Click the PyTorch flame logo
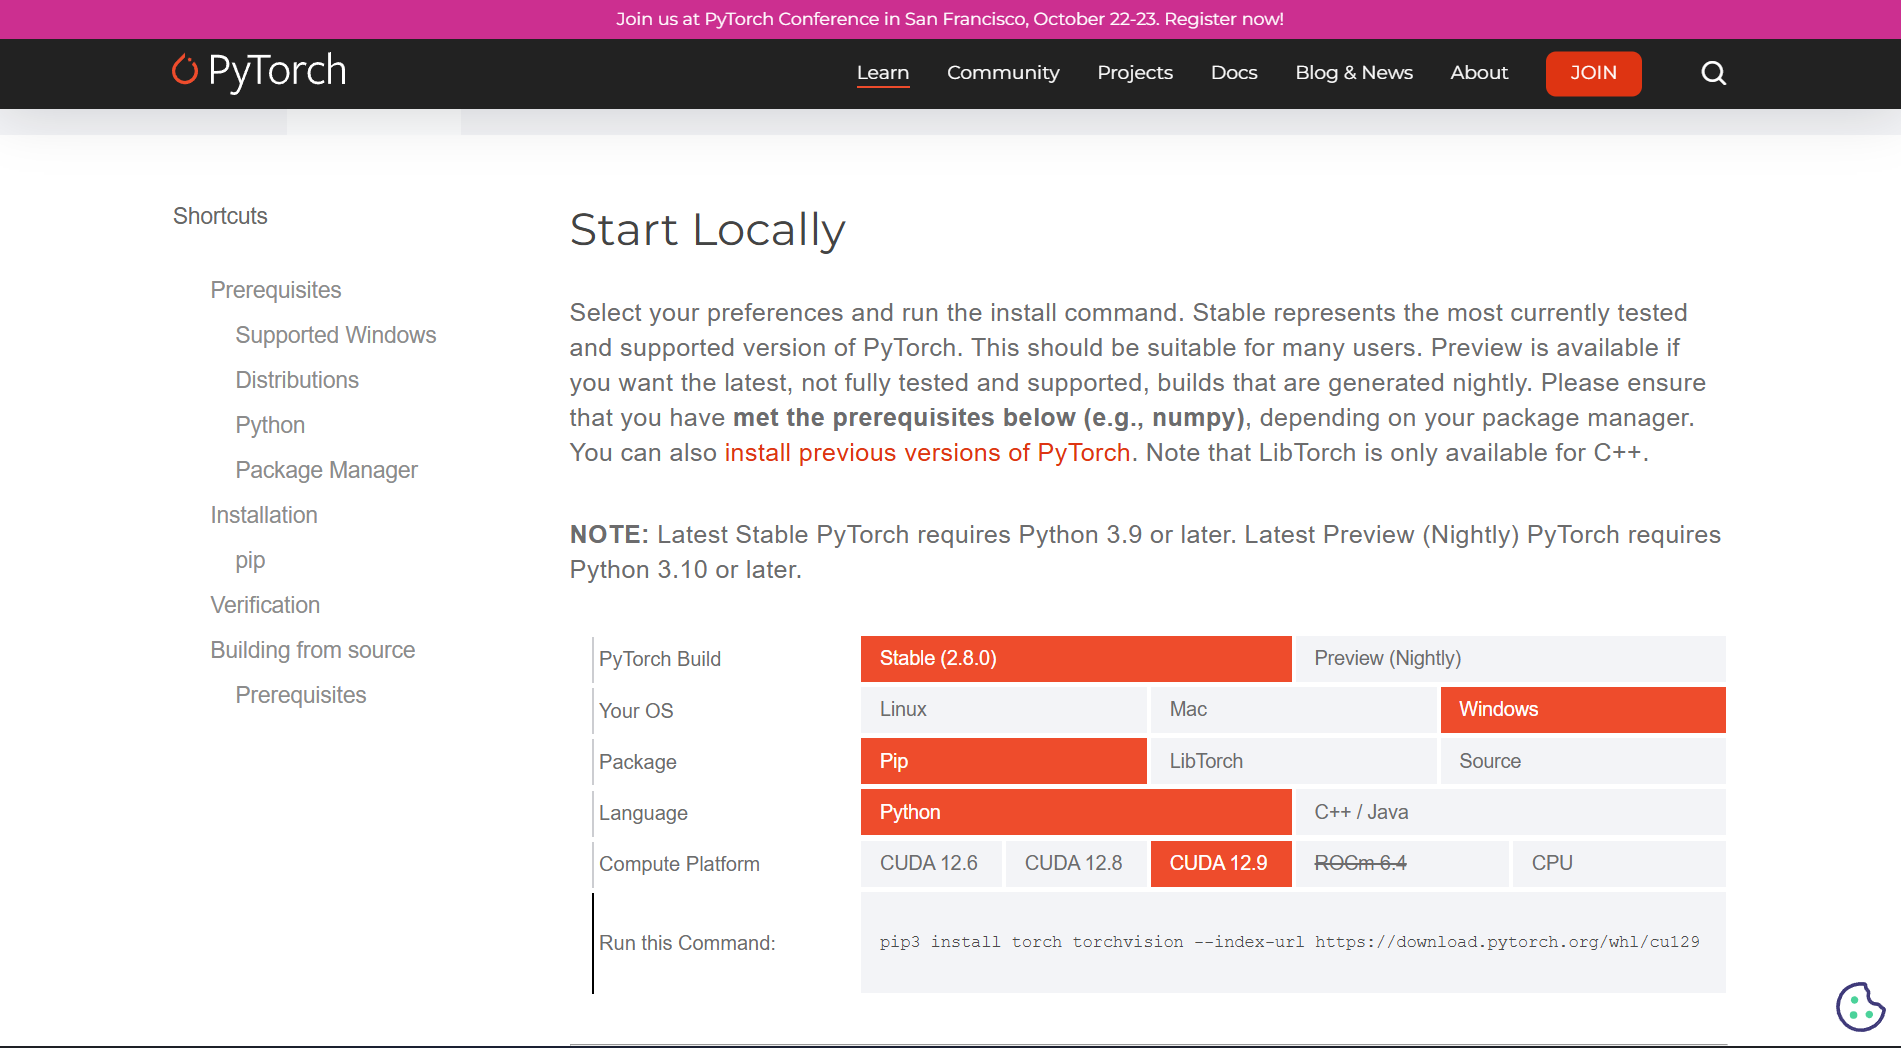 [x=184, y=70]
